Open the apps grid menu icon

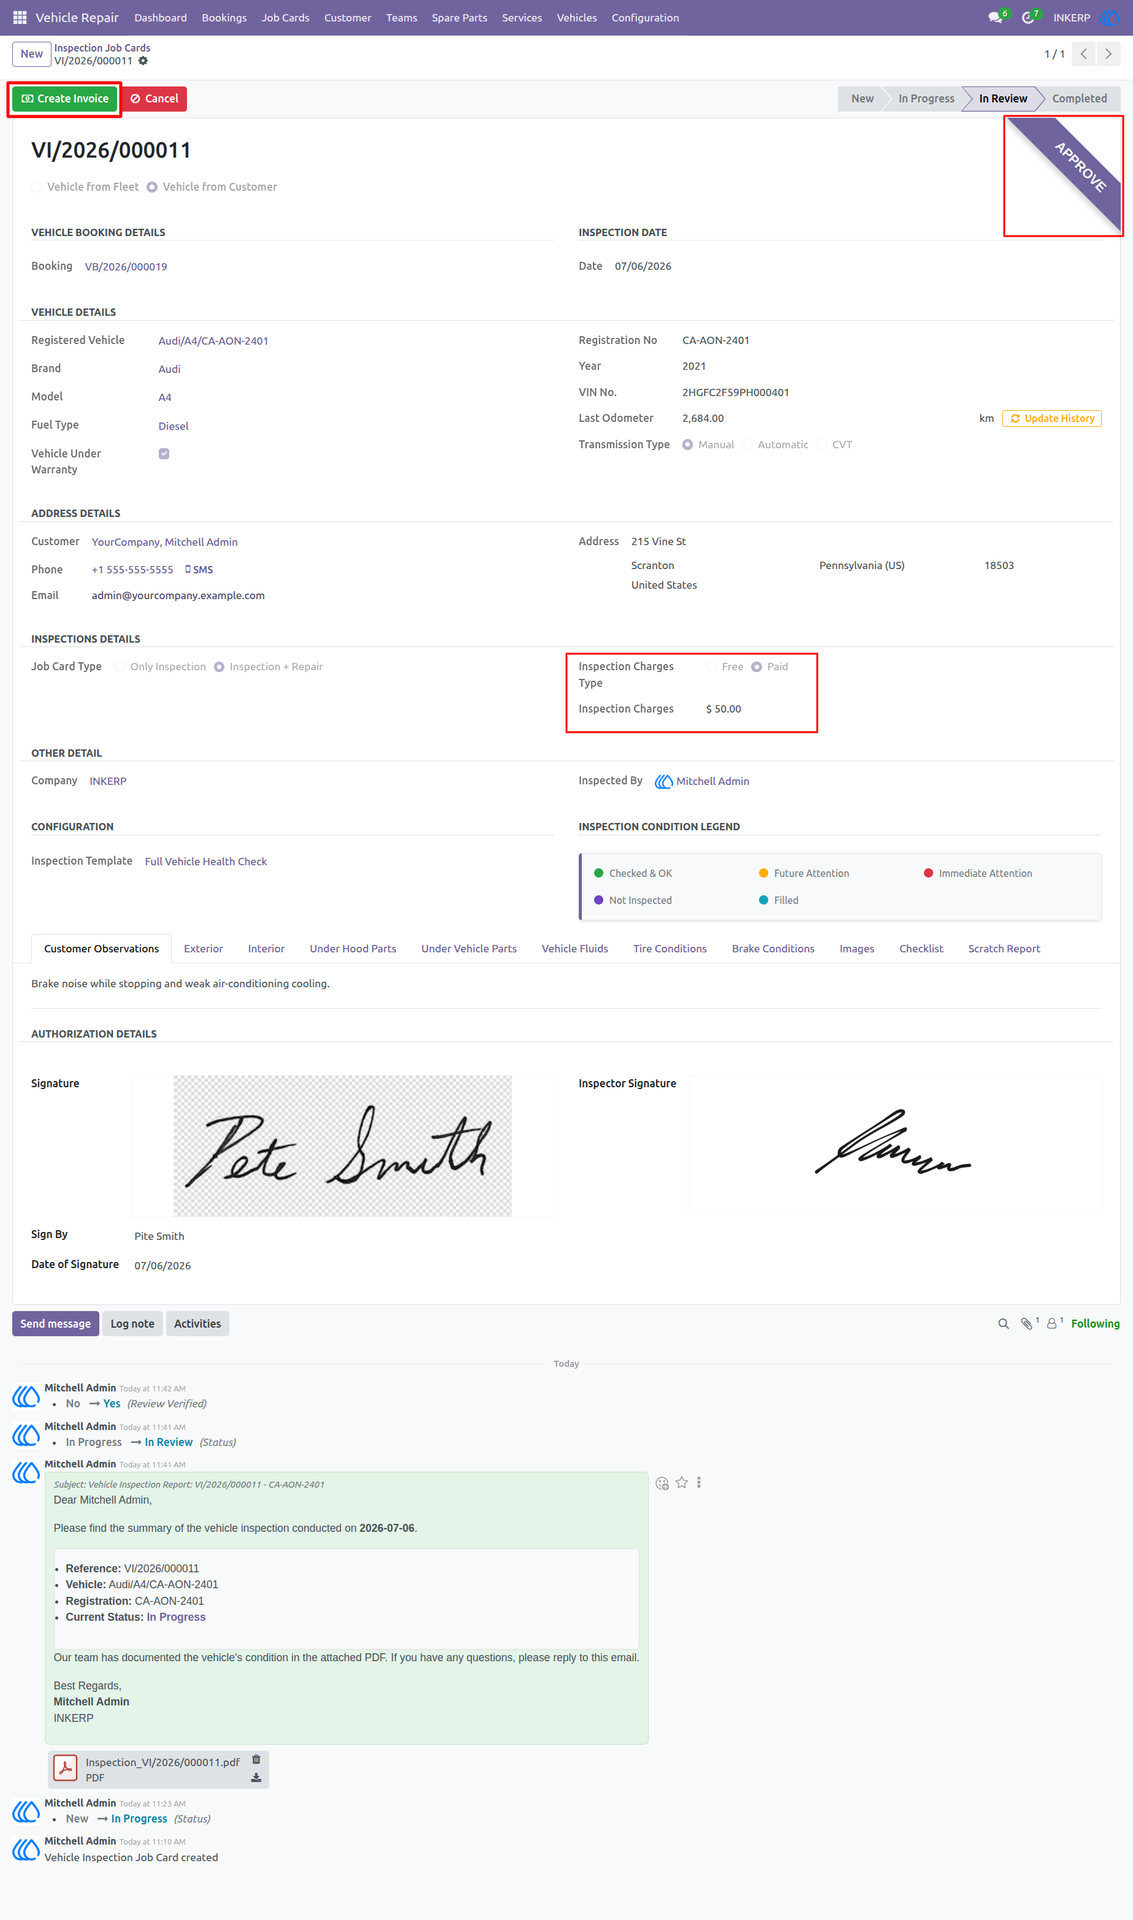19,17
